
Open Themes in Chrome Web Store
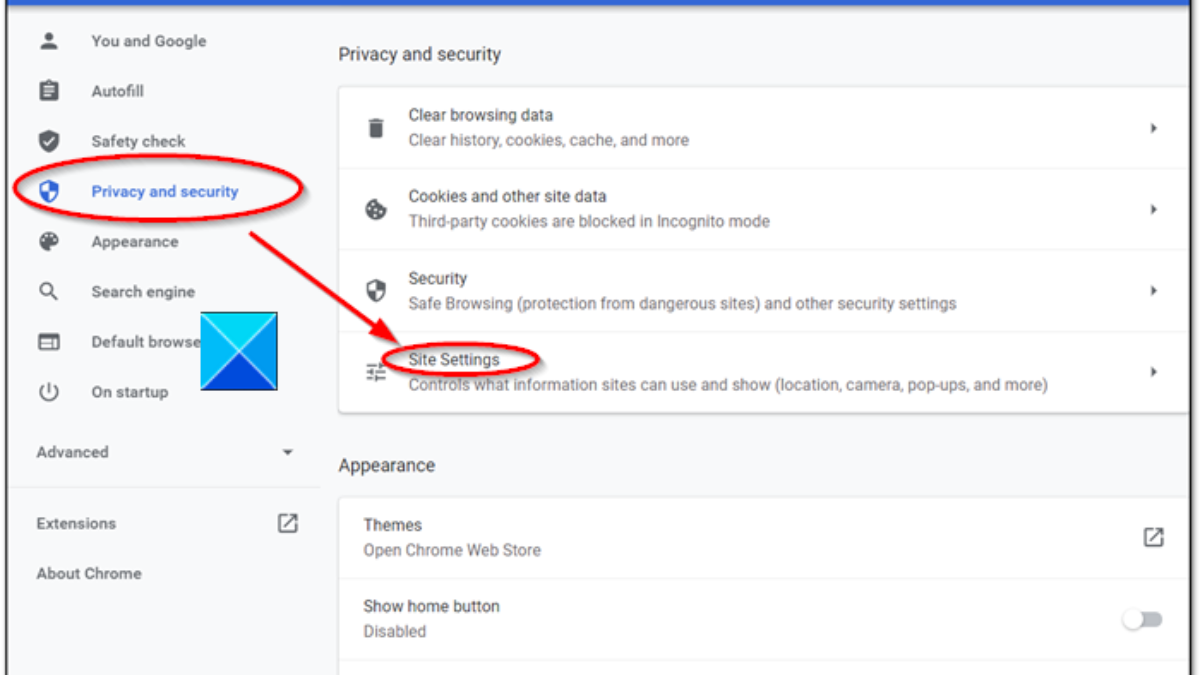(x=1153, y=537)
